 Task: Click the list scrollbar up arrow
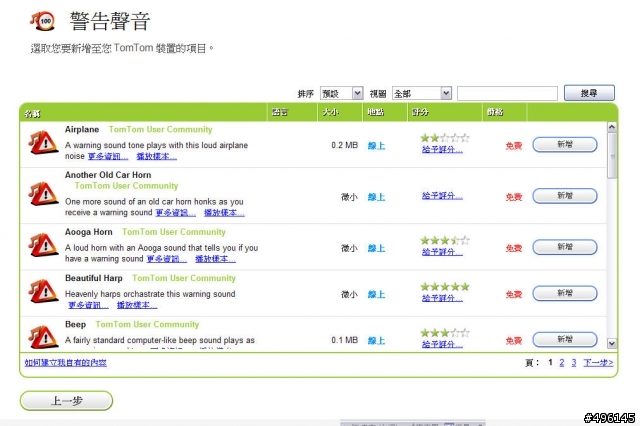[x=611, y=127]
